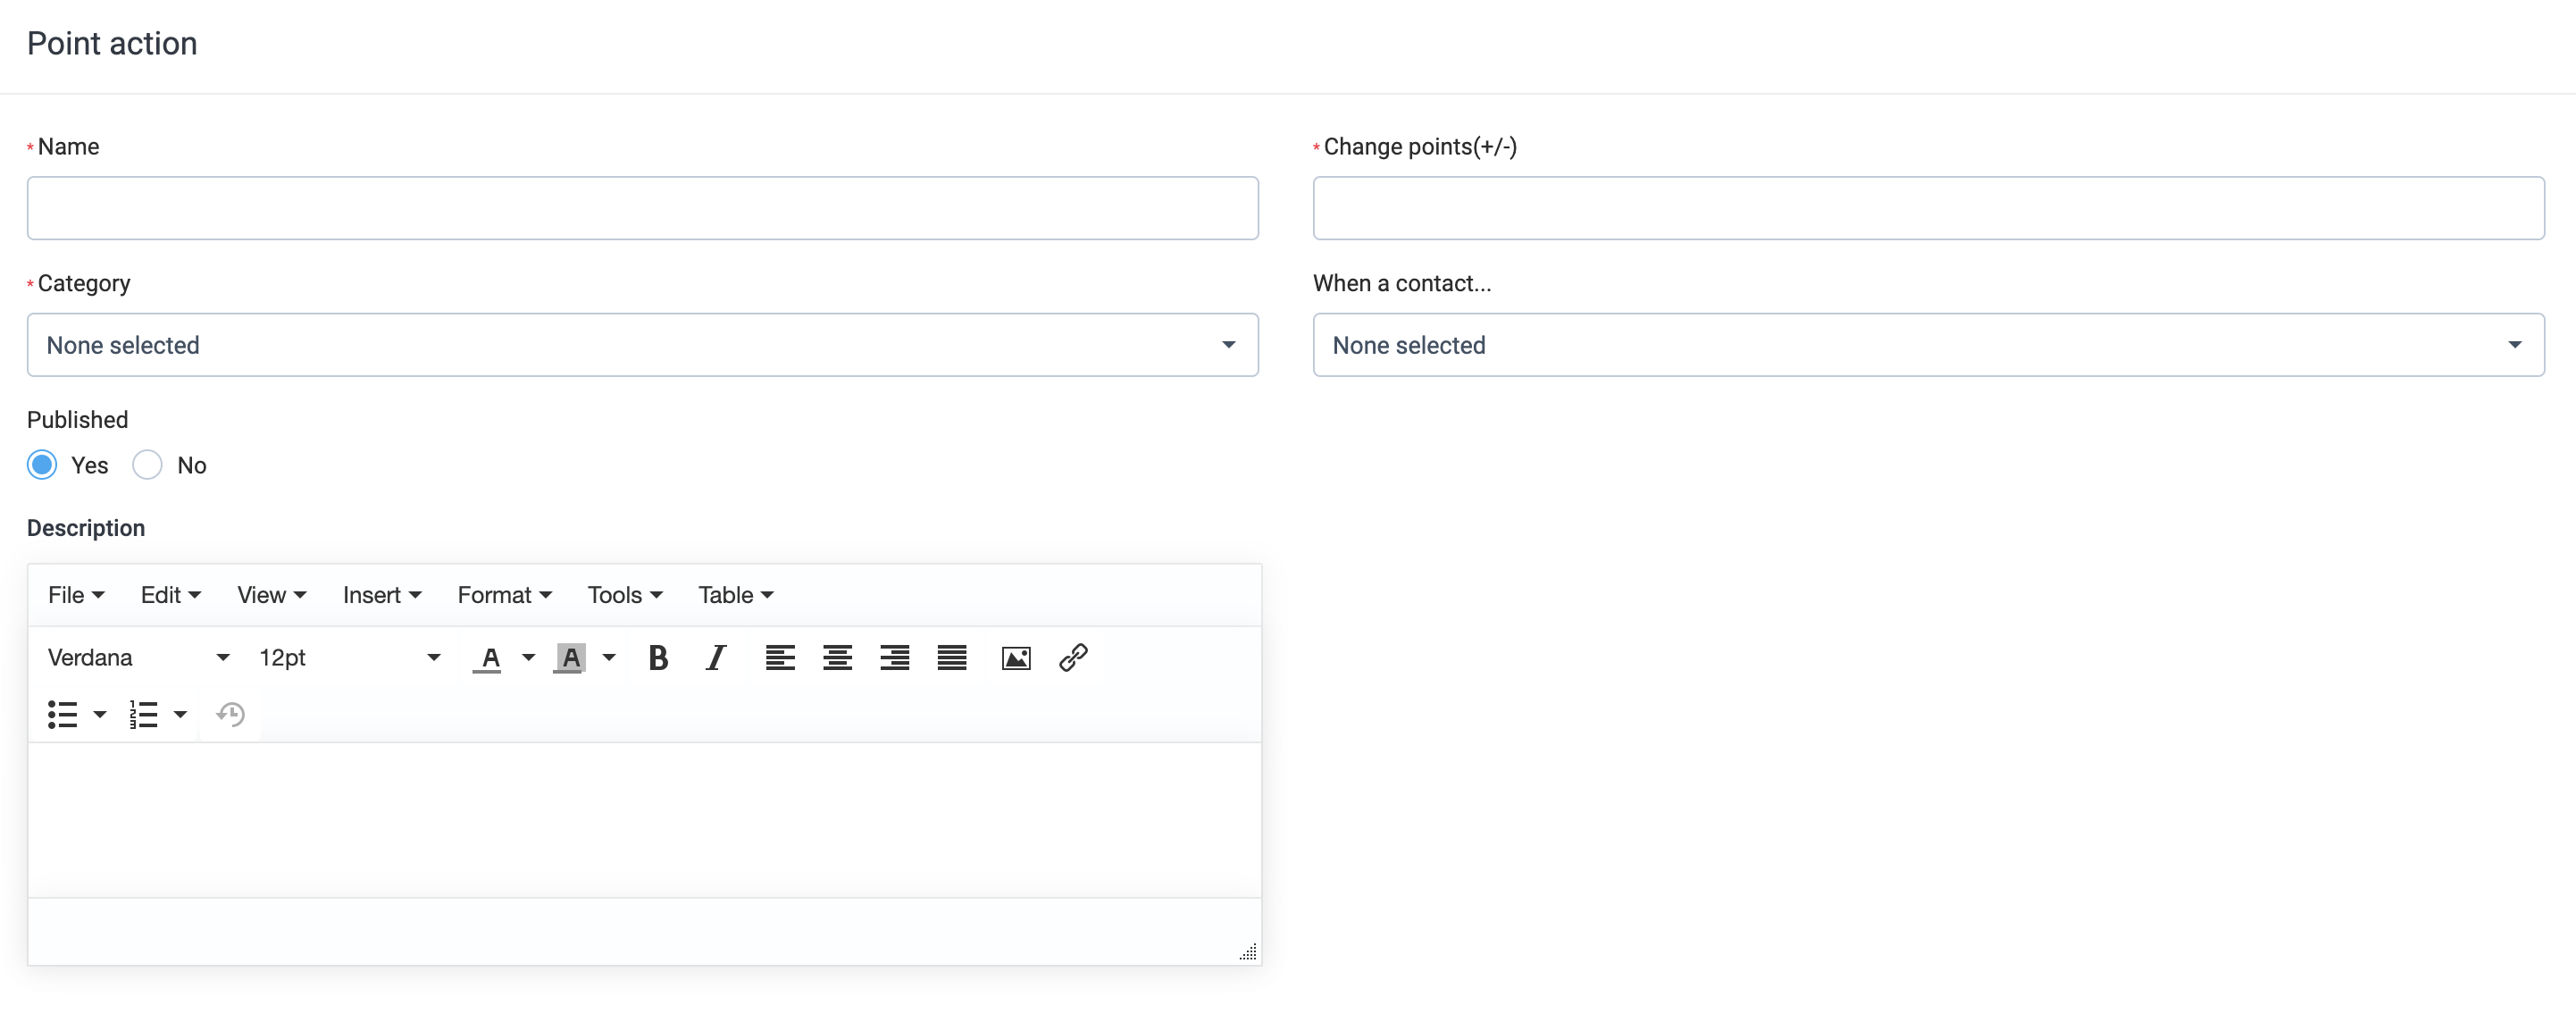
Task: Justify the description text
Action: pyautogui.click(x=951, y=658)
